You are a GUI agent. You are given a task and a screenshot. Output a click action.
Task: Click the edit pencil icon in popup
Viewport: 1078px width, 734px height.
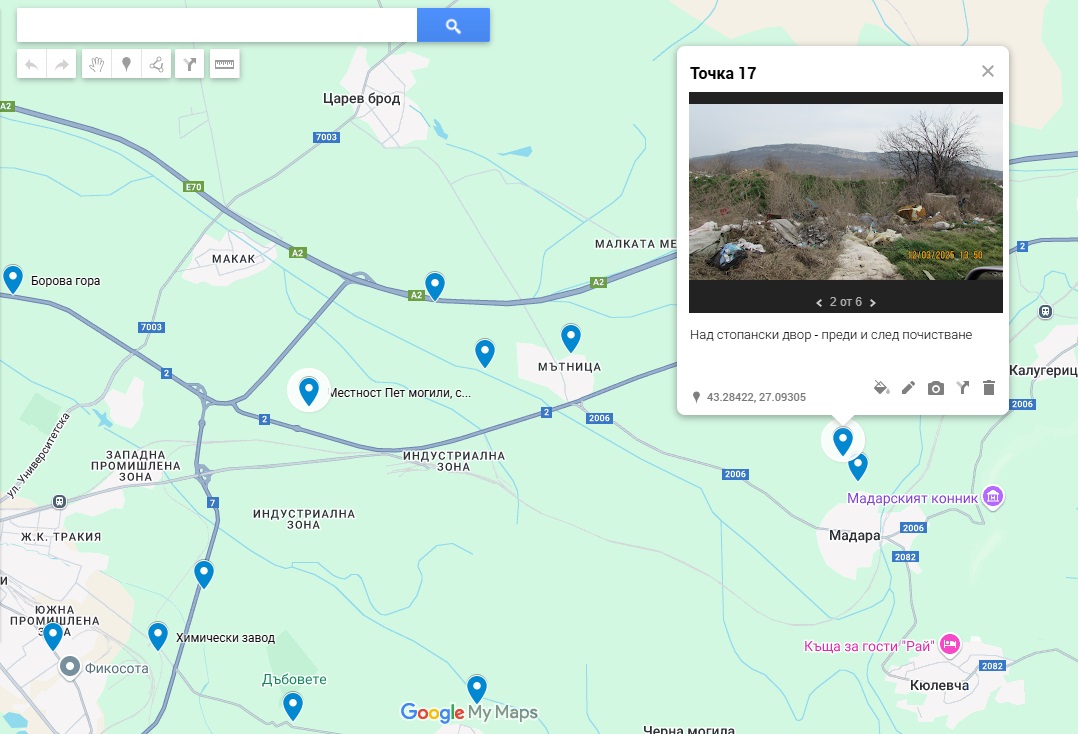tap(908, 388)
